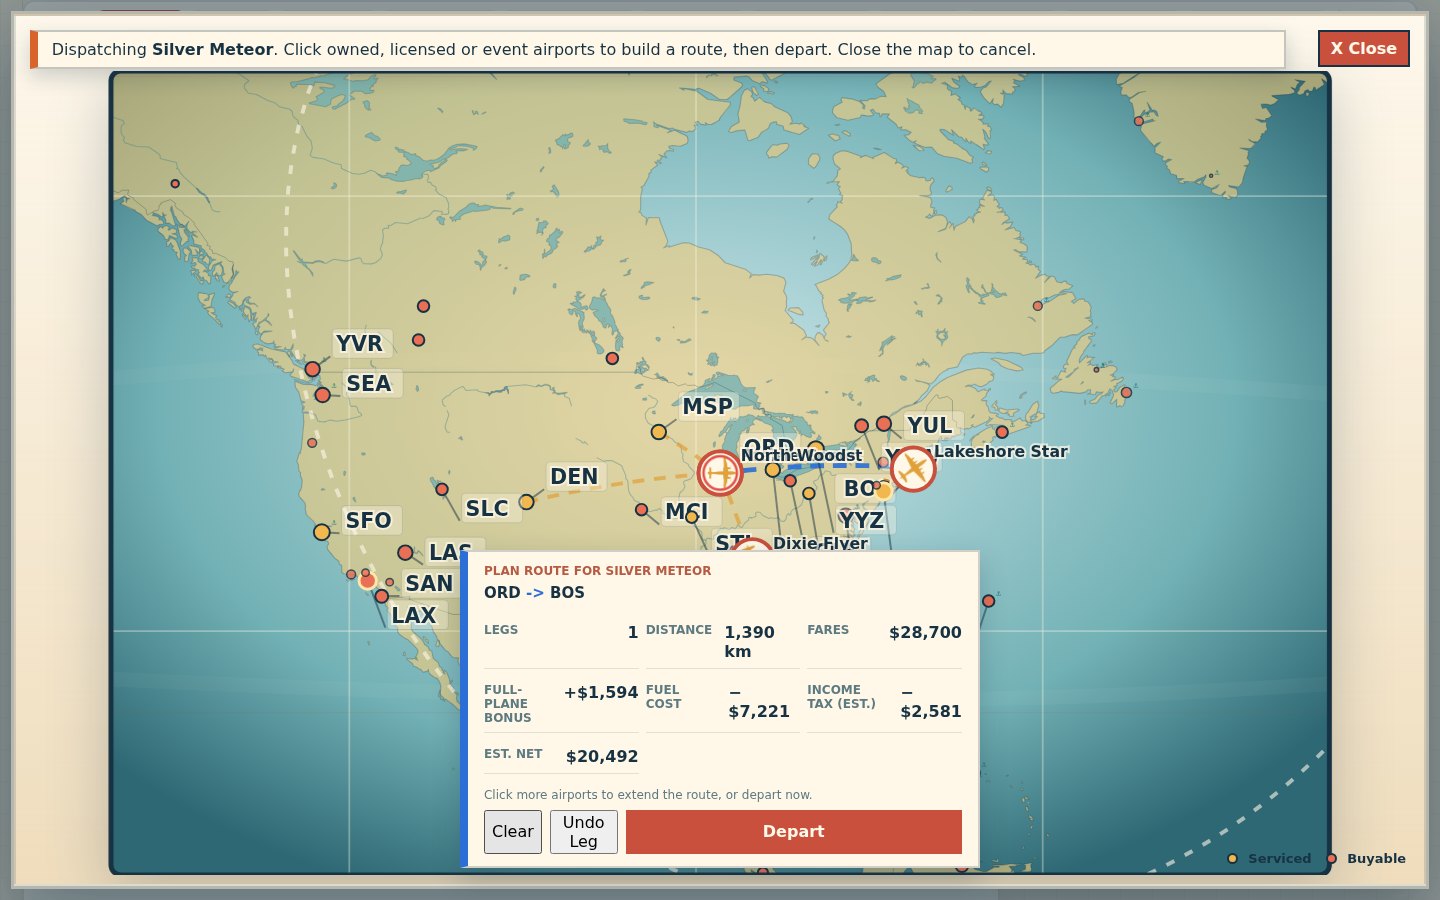Click the red marker near Newfoundland's coast

tap(1126, 393)
